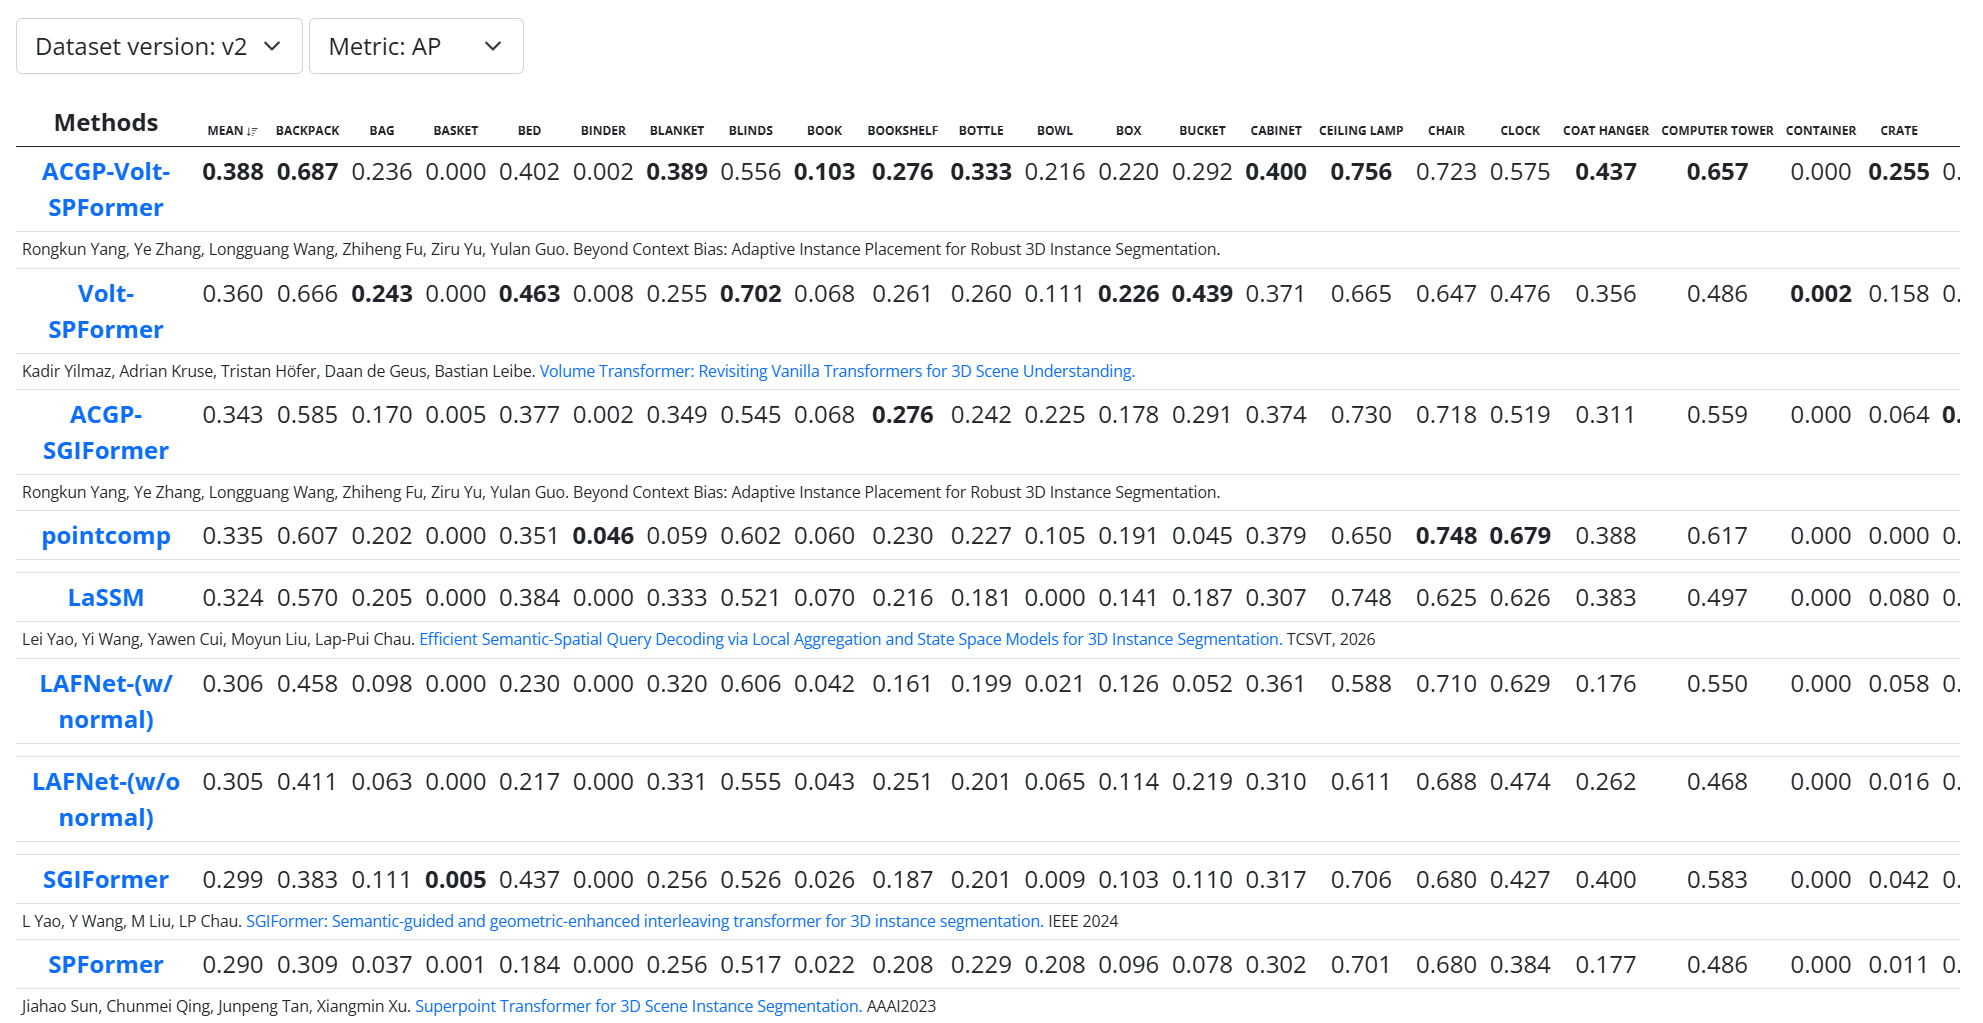Open the Volt-SPFormer method page
The image size is (1983, 1023).
(x=106, y=311)
